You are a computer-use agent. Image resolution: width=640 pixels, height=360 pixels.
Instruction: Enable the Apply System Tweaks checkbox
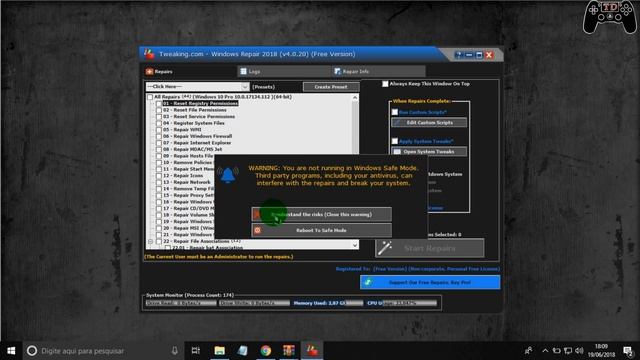pos(395,141)
